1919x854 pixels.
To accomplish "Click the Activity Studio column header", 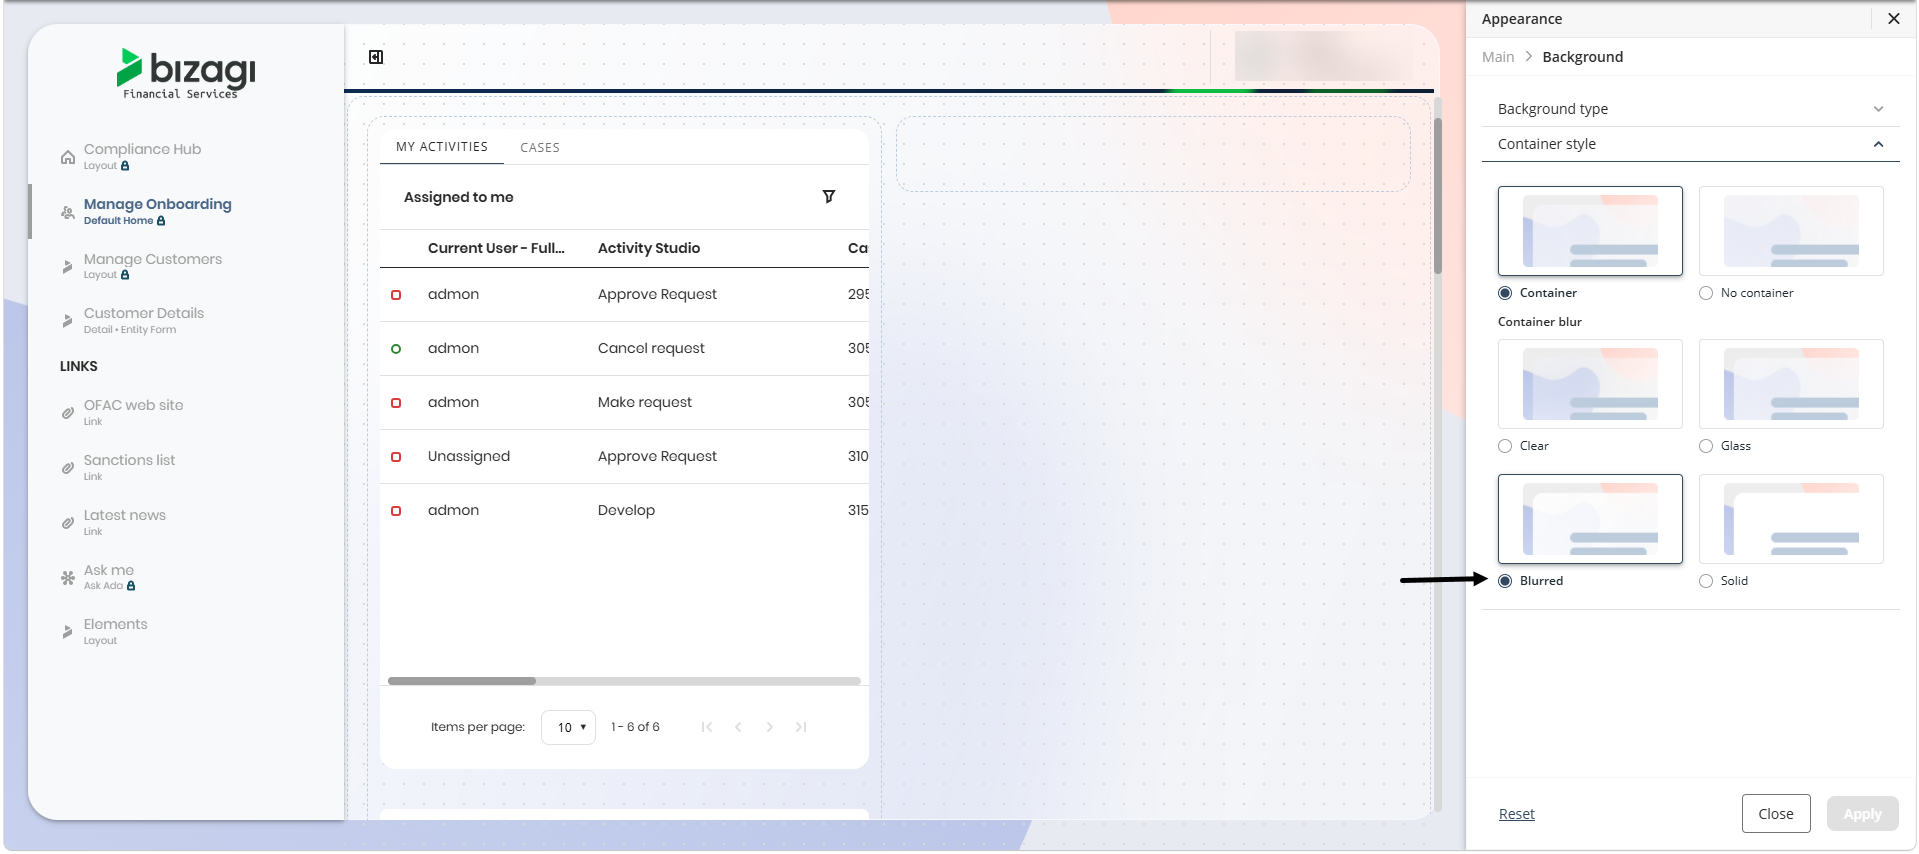I will (x=649, y=248).
